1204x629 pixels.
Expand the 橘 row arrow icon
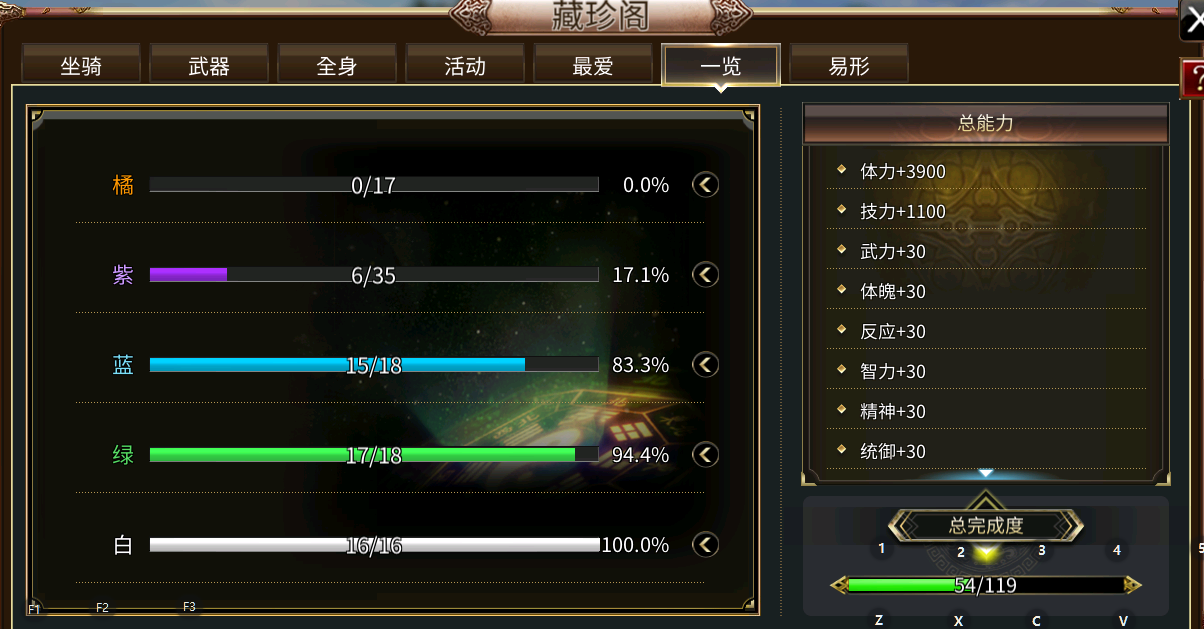tap(706, 185)
